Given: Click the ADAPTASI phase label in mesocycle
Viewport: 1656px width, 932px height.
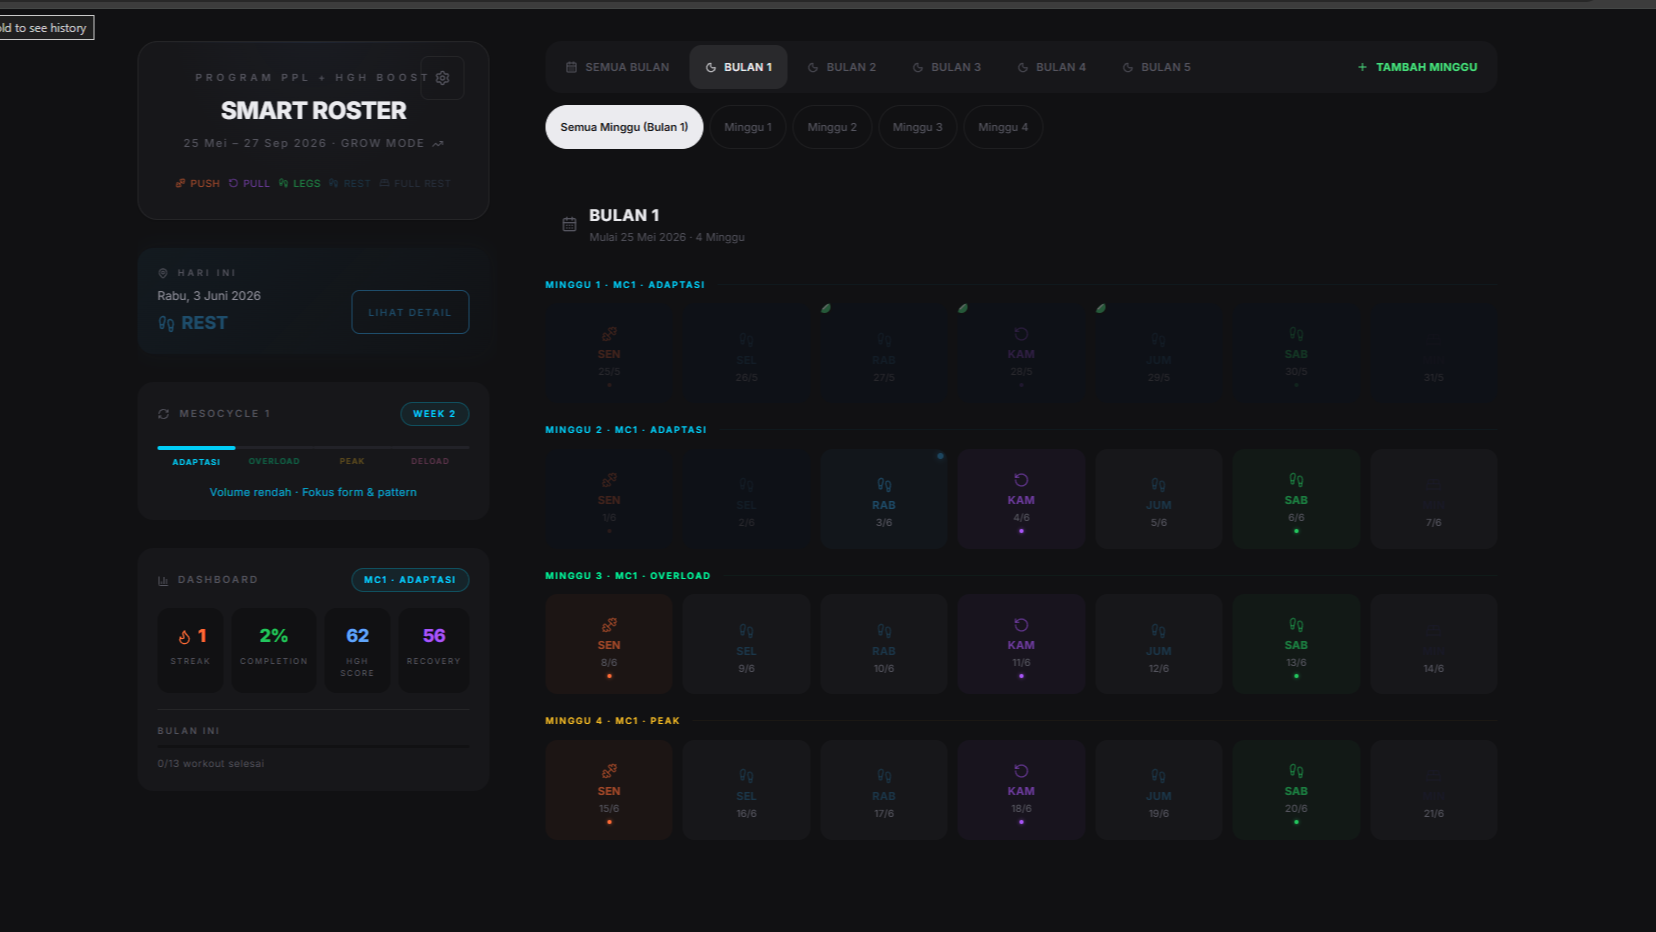Looking at the screenshot, I should point(196,462).
